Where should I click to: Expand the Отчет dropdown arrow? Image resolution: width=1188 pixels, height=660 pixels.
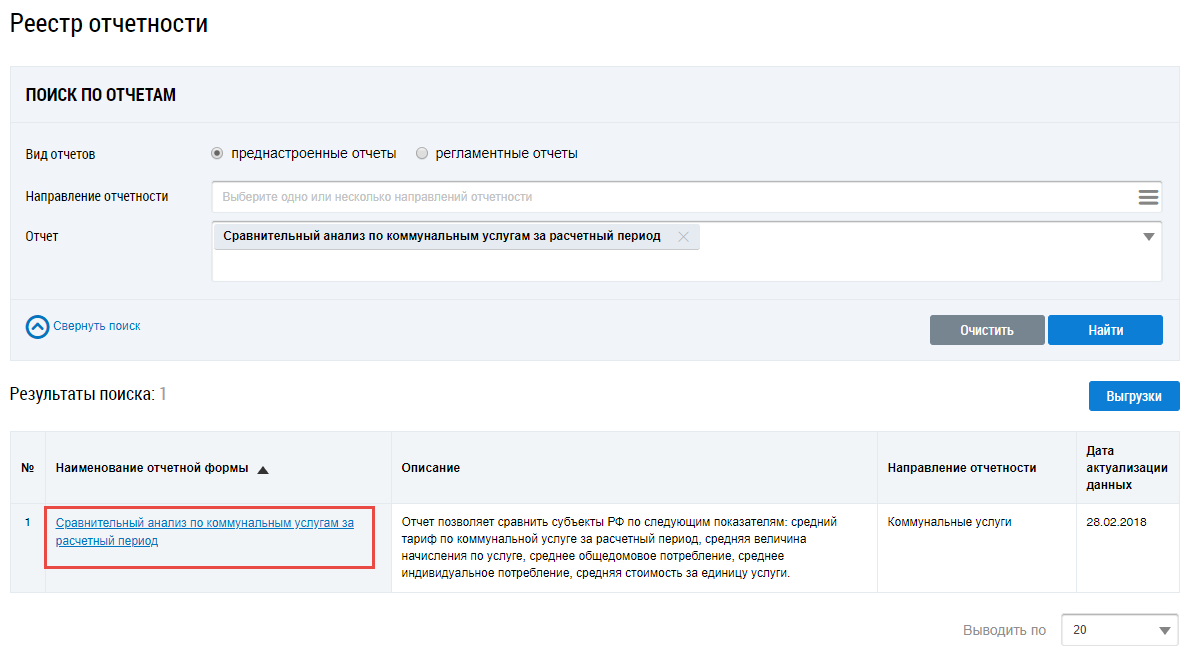pyautogui.click(x=1148, y=237)
